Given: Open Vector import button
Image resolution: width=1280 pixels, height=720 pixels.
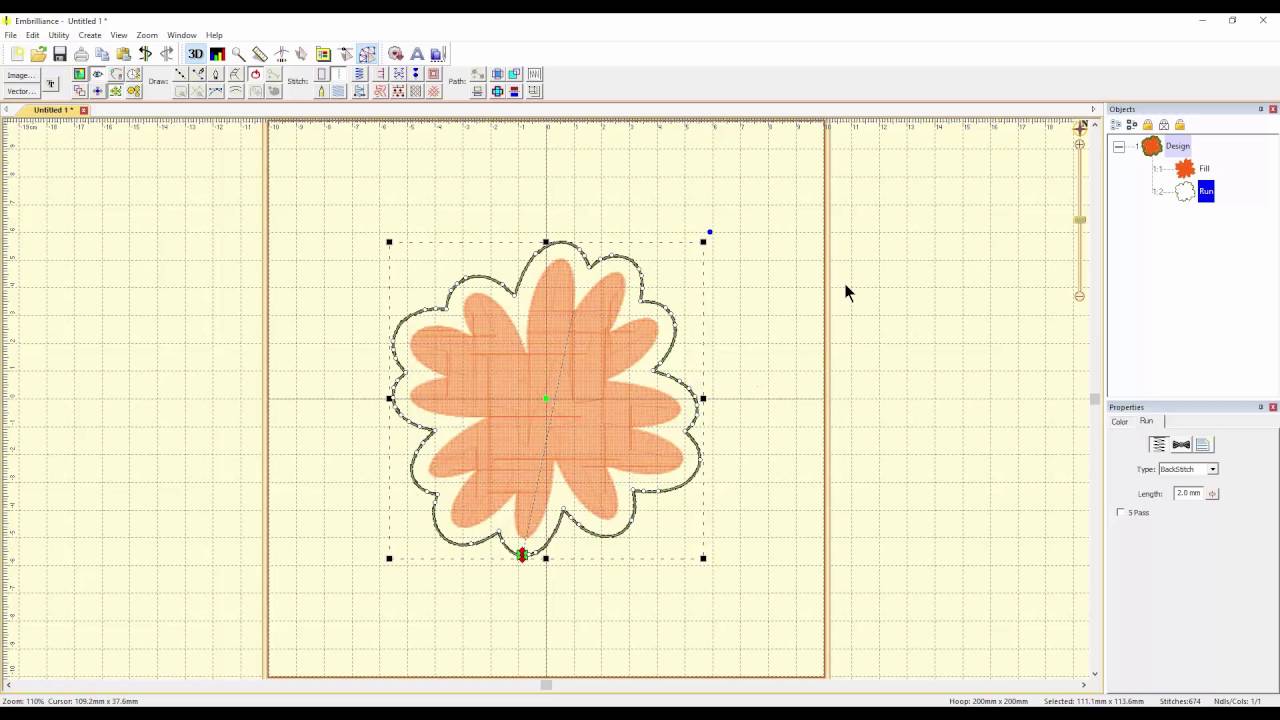Looking at the screenshot, I should click(x=19, y=91).
